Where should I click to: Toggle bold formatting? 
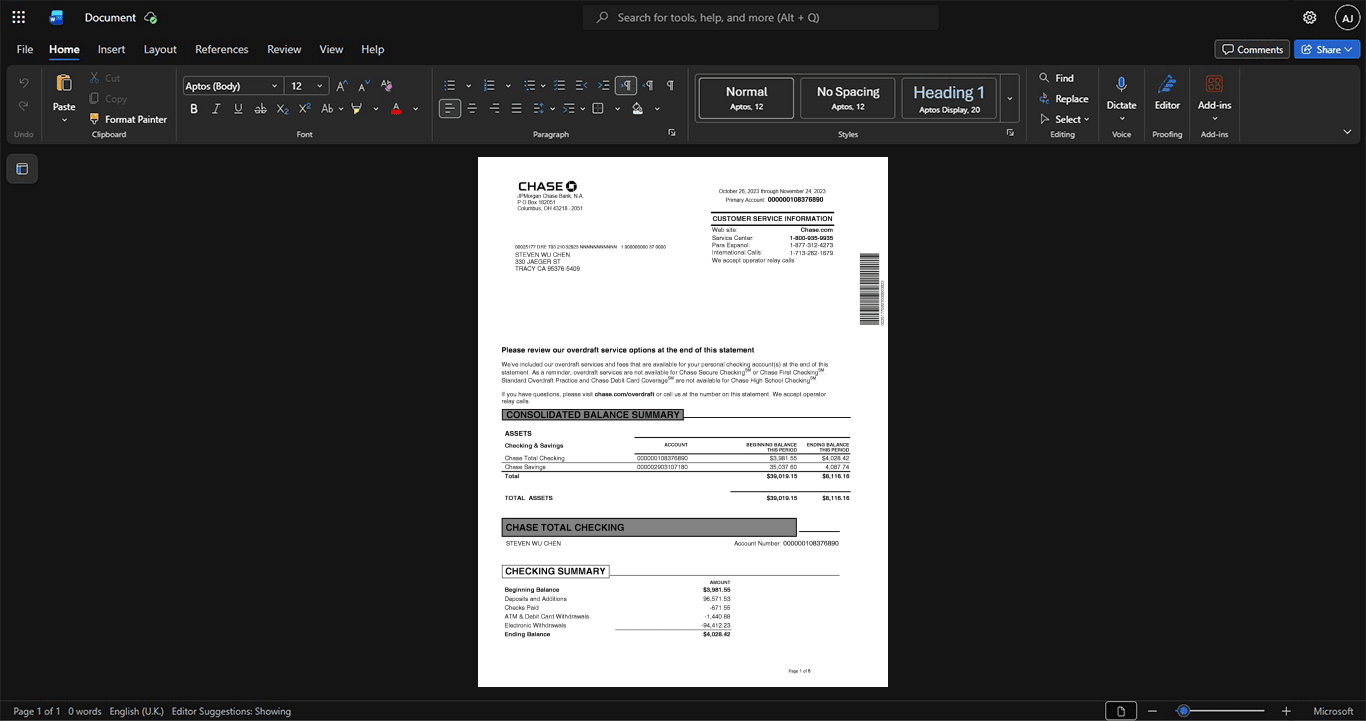tap(195, 108)
